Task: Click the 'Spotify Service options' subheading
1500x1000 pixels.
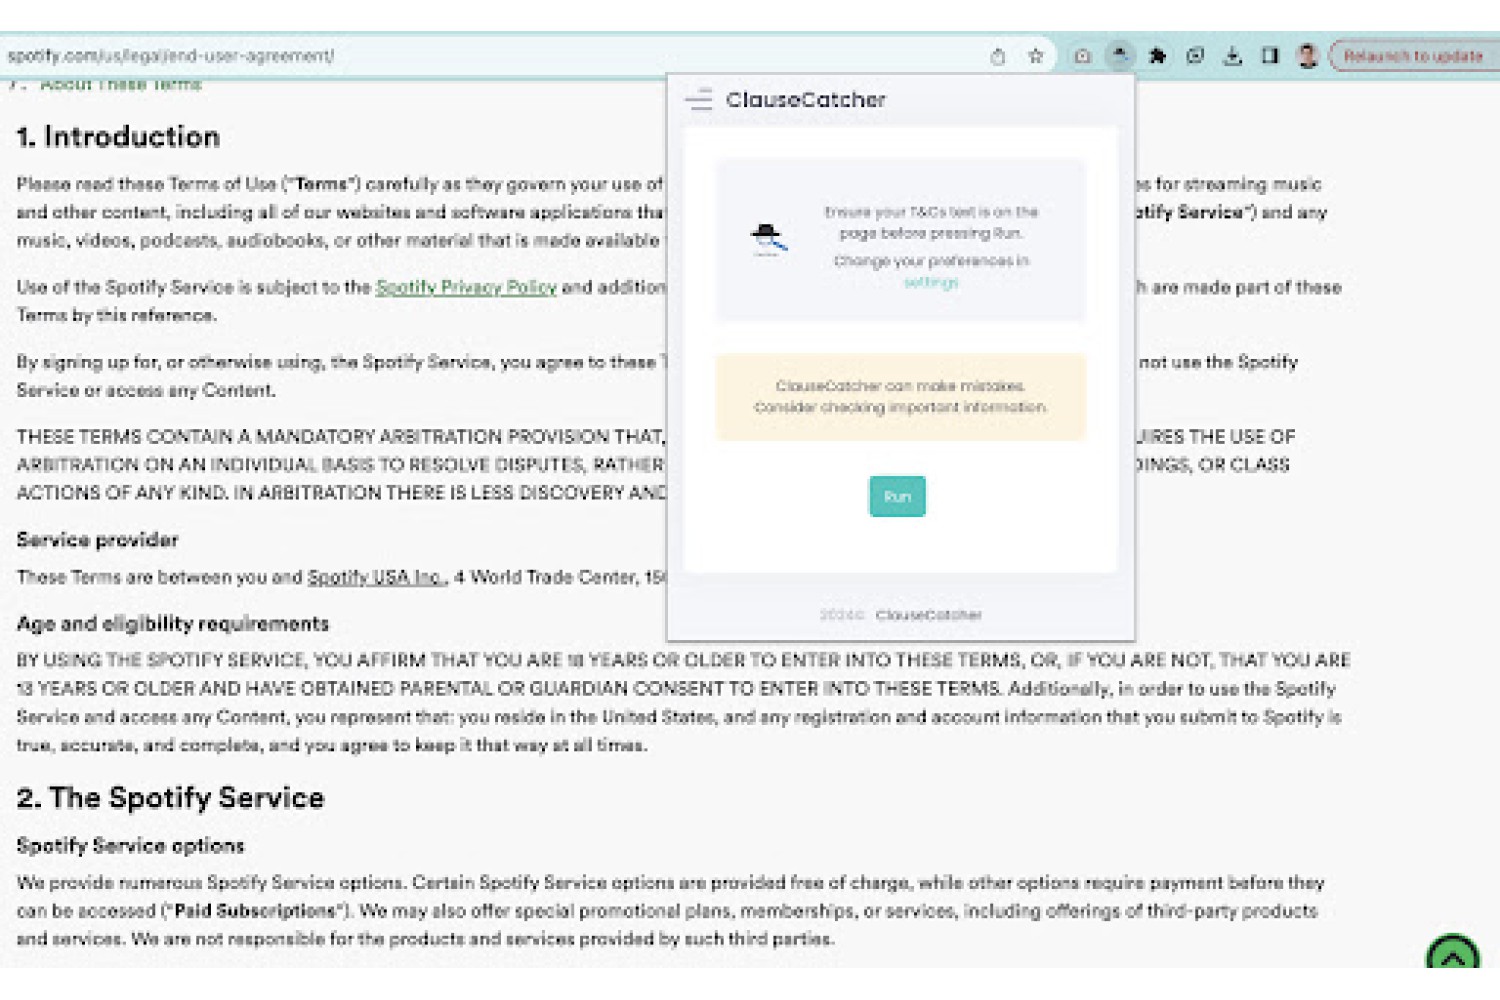Action: [x=130, y=846]
